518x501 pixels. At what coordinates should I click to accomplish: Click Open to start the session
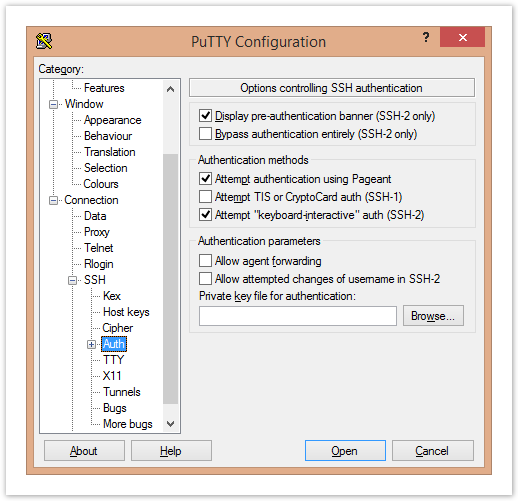click(x=345, y=451)
